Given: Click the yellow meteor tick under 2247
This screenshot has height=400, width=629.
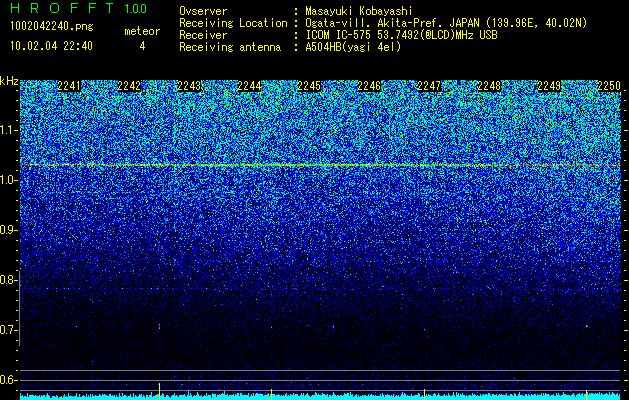Looking at the screenshot, I should (424, 394).
